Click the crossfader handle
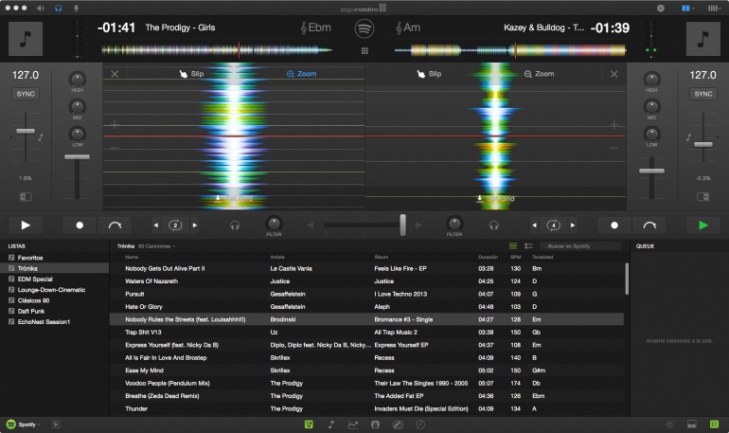This screenshot has width=729, height=433. (x=403, y=225)
